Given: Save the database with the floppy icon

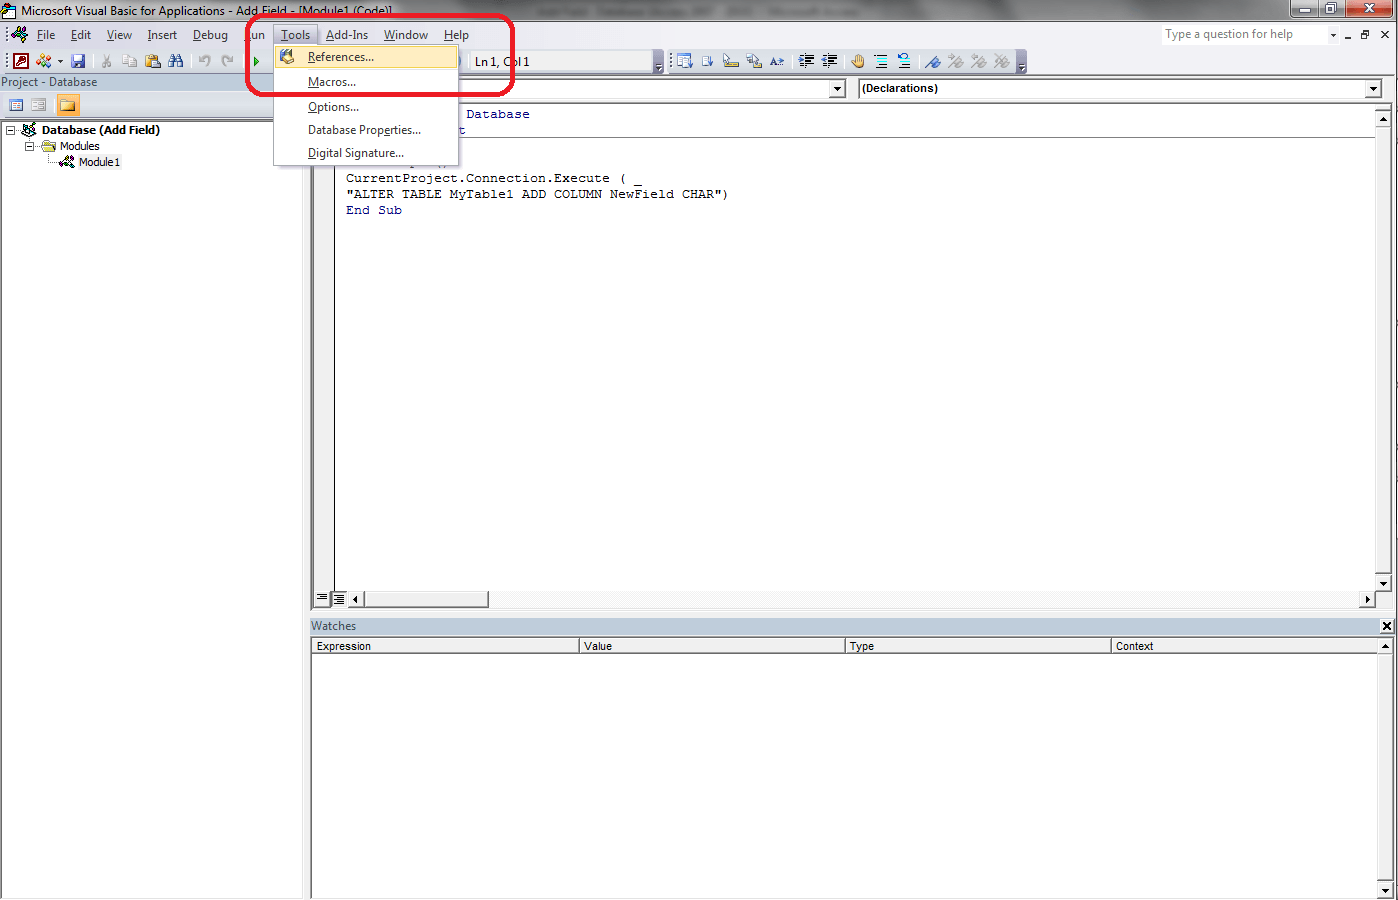Looking at the screenshot, I should click(78, 61).
